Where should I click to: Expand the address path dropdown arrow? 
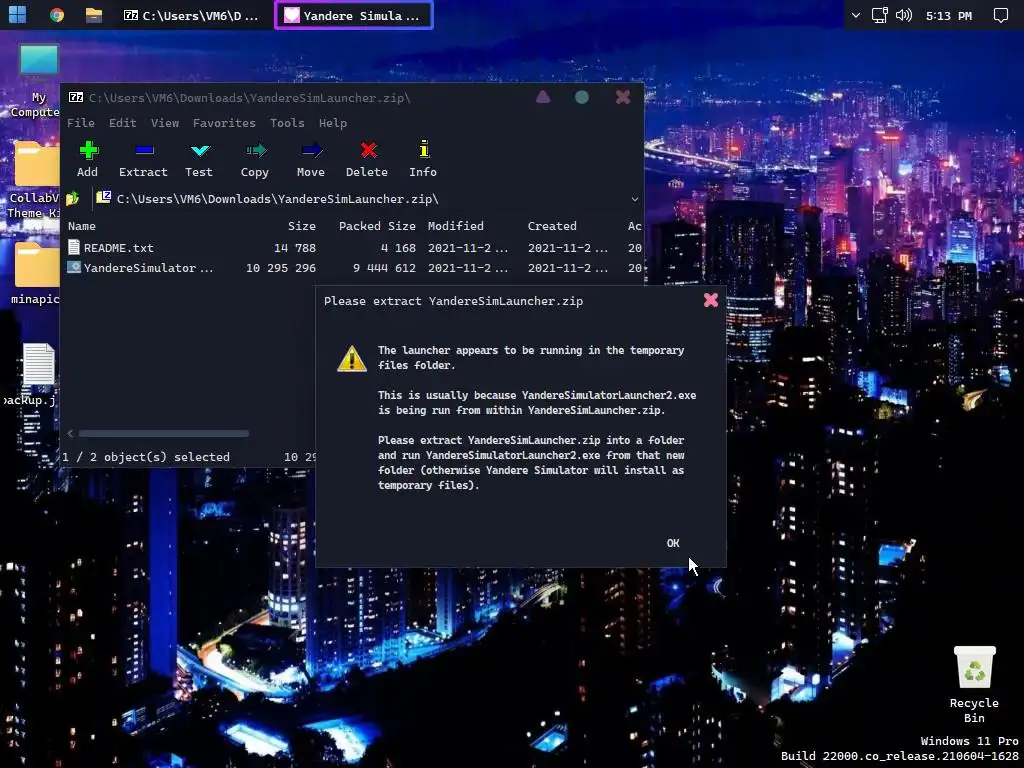point(634,199)
